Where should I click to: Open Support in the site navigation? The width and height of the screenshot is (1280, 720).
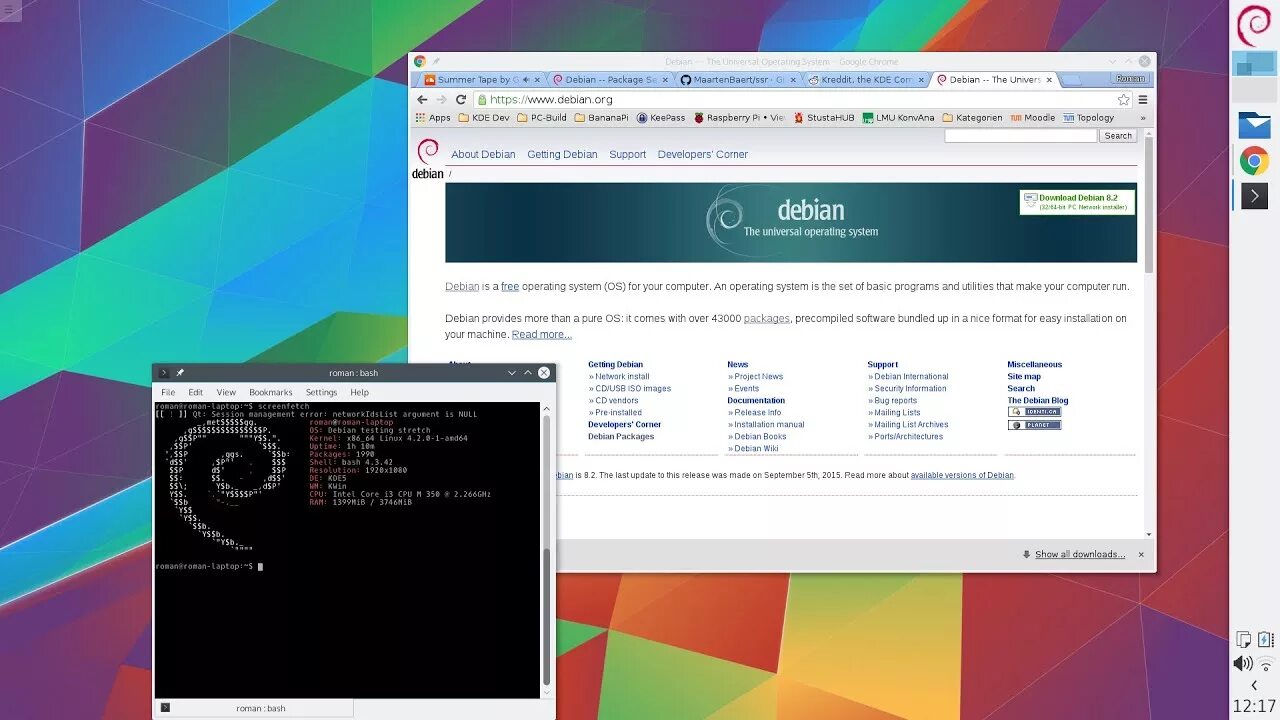click(x=627, y=154)
